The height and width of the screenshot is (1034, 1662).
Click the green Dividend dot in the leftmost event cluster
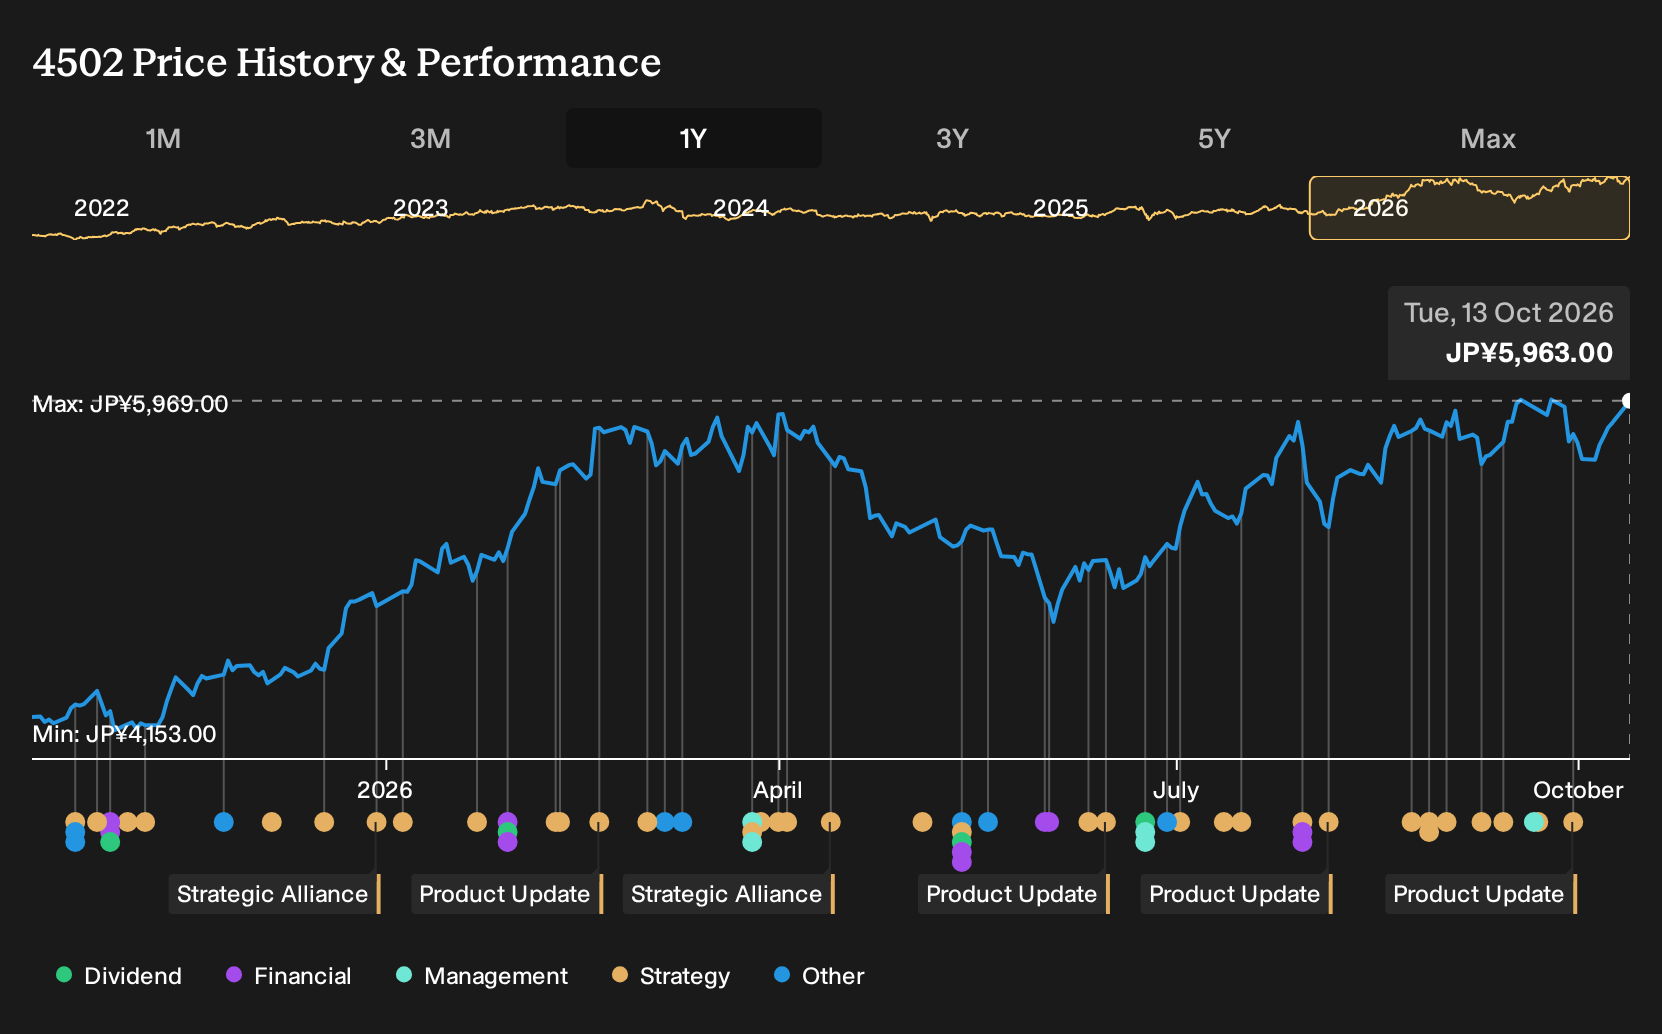pos(110,842)
